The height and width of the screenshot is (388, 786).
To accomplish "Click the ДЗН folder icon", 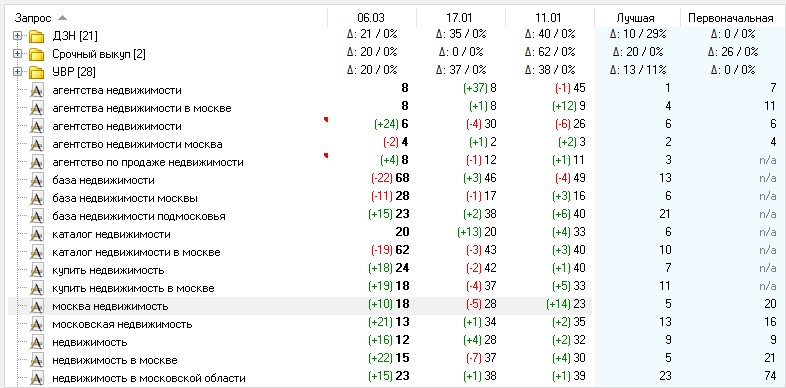I will coord(37,36).
